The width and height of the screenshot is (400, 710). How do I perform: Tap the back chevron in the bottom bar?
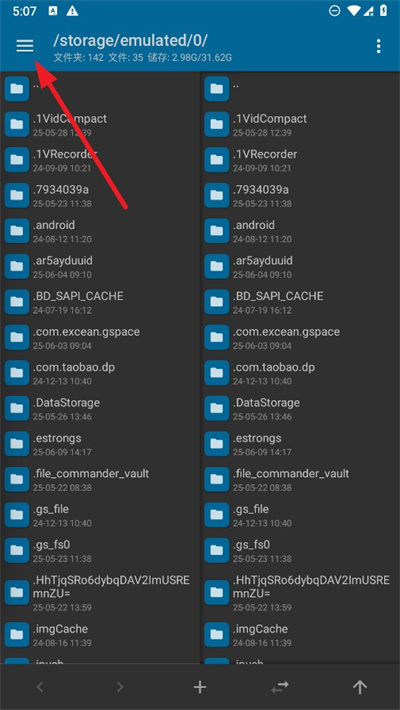[x=40, y=687]
